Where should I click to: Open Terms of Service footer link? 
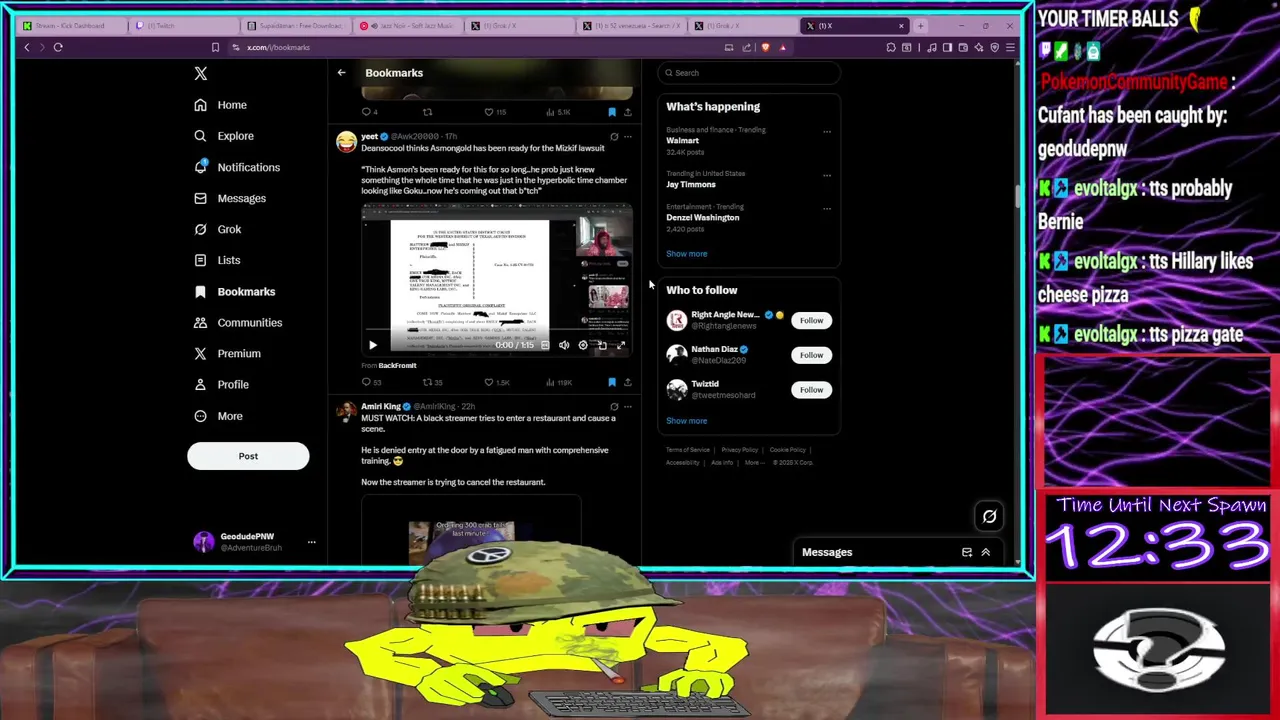688,450
